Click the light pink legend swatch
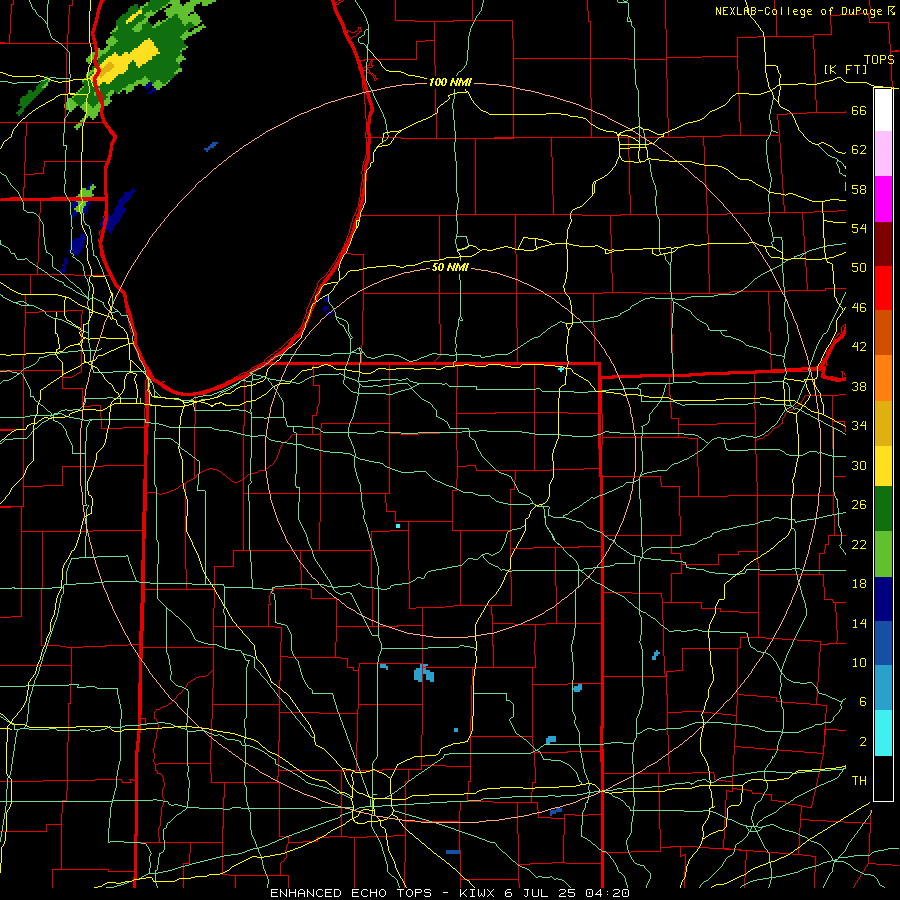This screenshot has height=900, width=900. 883,154
